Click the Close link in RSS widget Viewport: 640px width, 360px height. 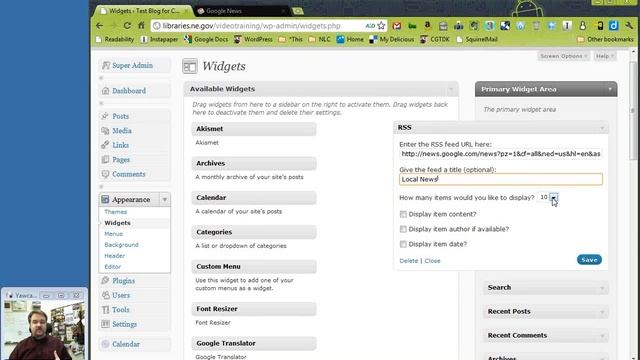click(x=432, y=261)
